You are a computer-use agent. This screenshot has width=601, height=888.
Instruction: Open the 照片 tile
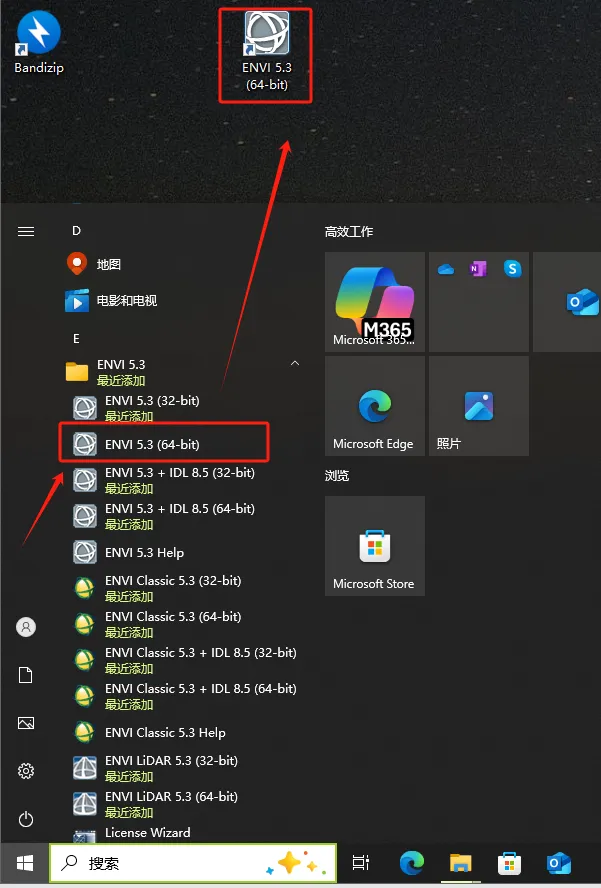(x=479, y=406)
